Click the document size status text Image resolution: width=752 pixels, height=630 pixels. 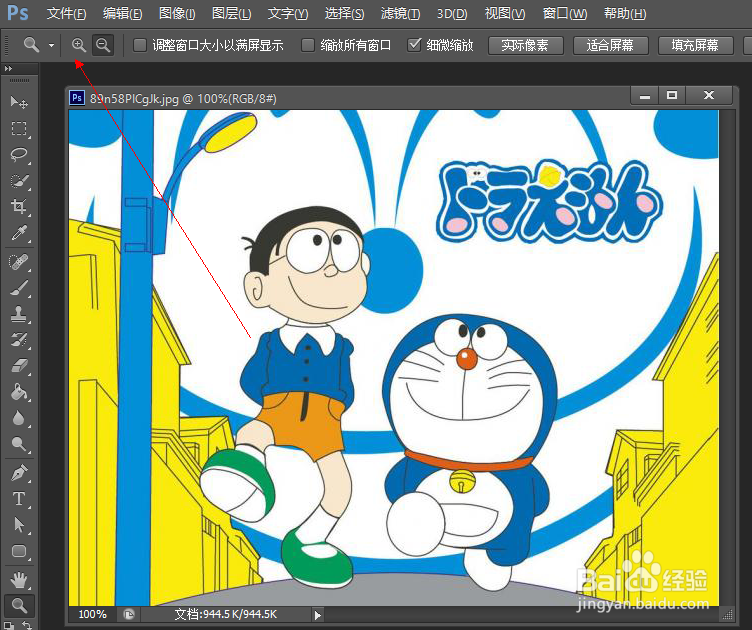pyautogui.click(x=225, y=614)
